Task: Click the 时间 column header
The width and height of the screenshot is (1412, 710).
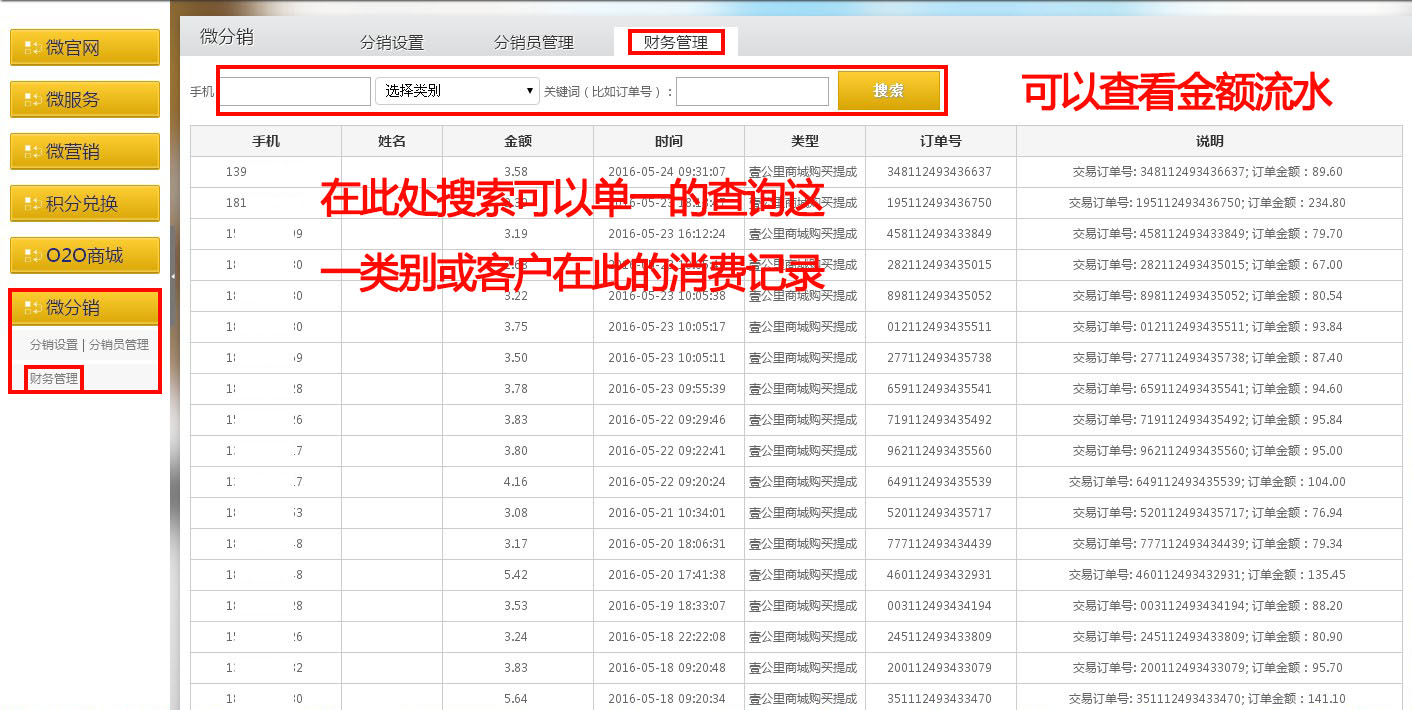Action: tap(668, 141)
